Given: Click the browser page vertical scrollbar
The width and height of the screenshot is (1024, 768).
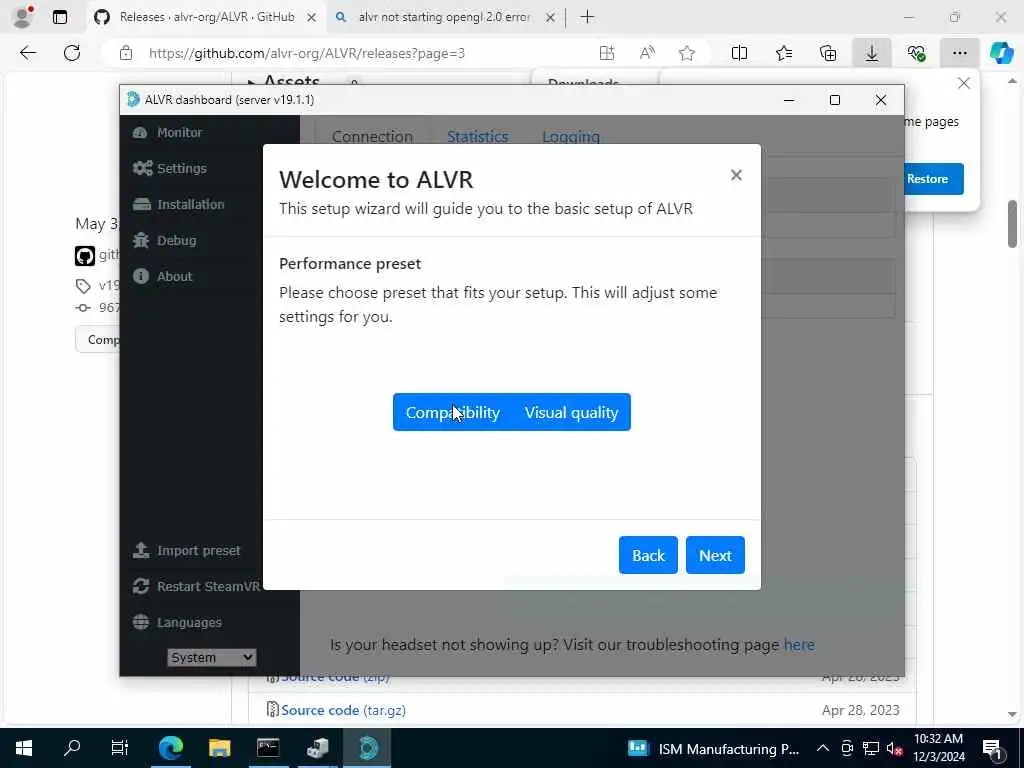Looking at the screenshot, I should point(1012,224).
